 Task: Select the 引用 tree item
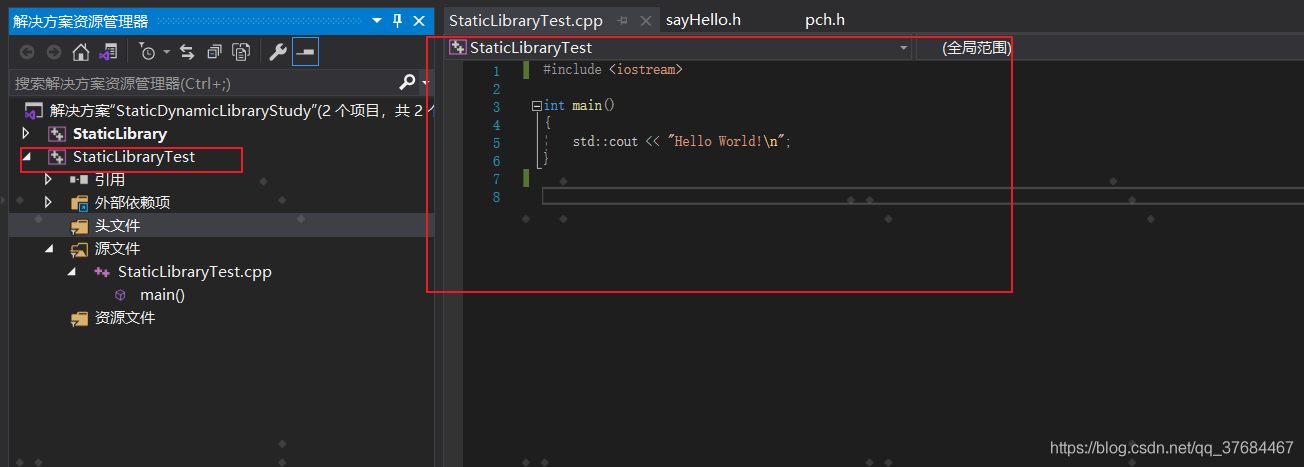click(110, 180)
